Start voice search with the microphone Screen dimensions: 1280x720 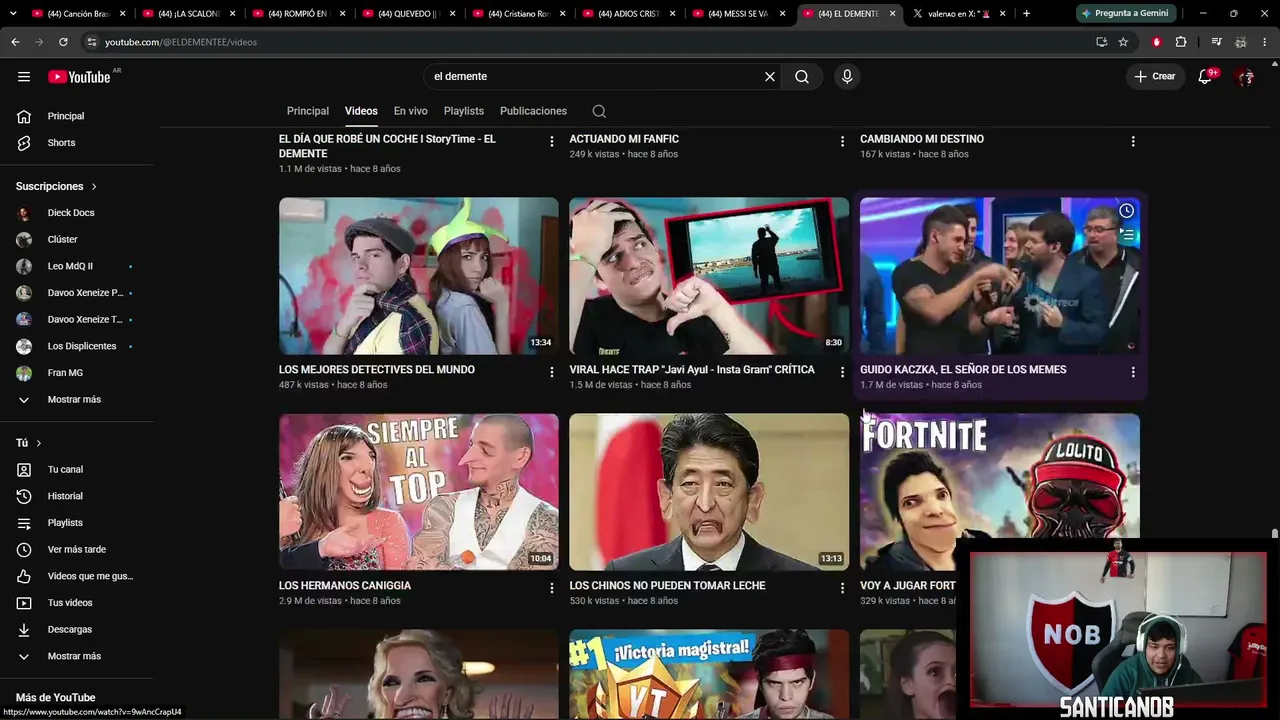tap(847, 77)
